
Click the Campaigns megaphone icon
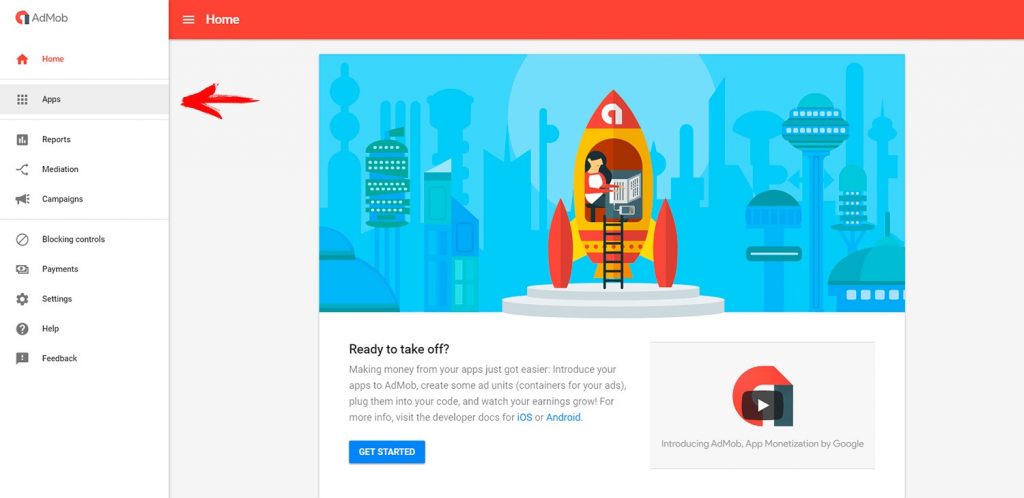pyautogui.click(x=22, y=199)
